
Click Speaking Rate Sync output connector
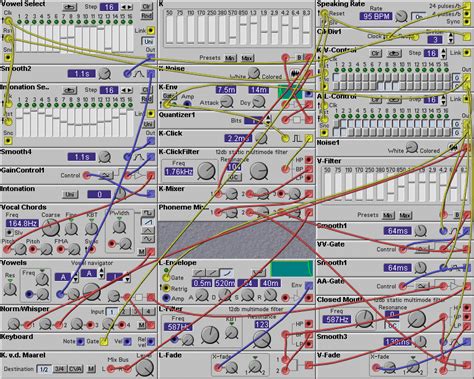point(467,22)
